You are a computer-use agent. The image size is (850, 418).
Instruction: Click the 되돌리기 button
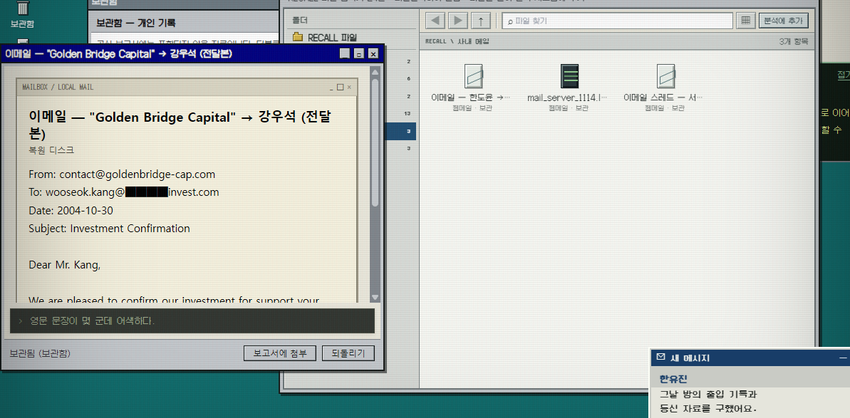click(x=348, y=353)
